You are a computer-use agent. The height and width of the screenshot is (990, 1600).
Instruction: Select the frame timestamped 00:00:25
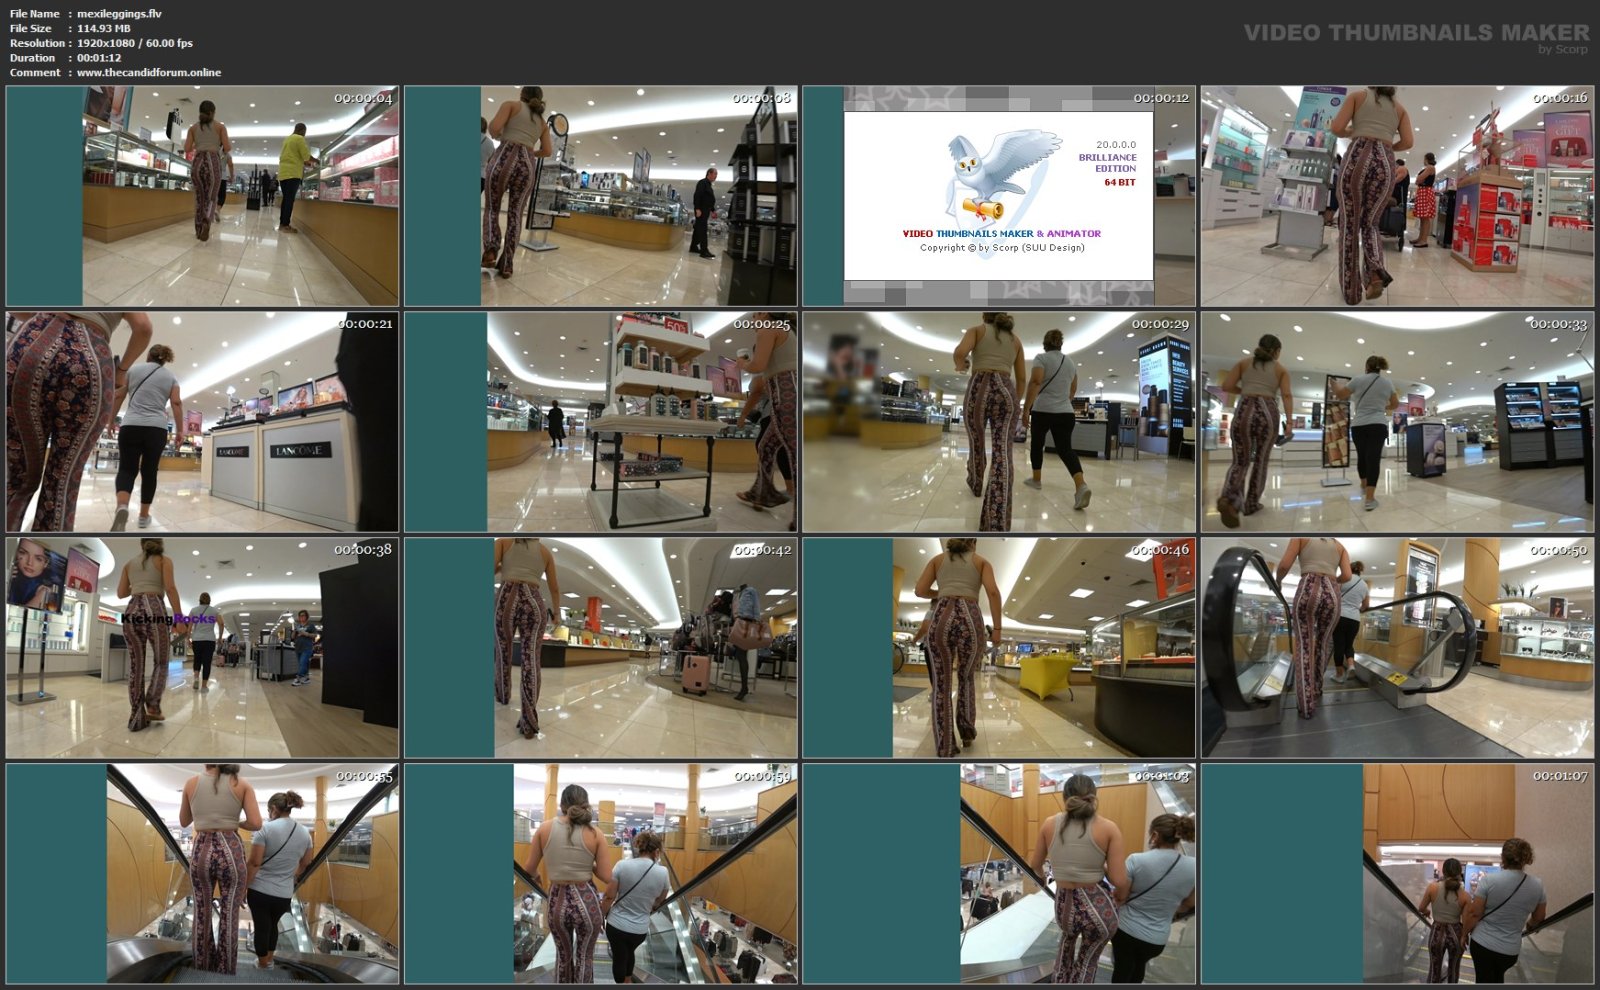click(x=600, y=422)
